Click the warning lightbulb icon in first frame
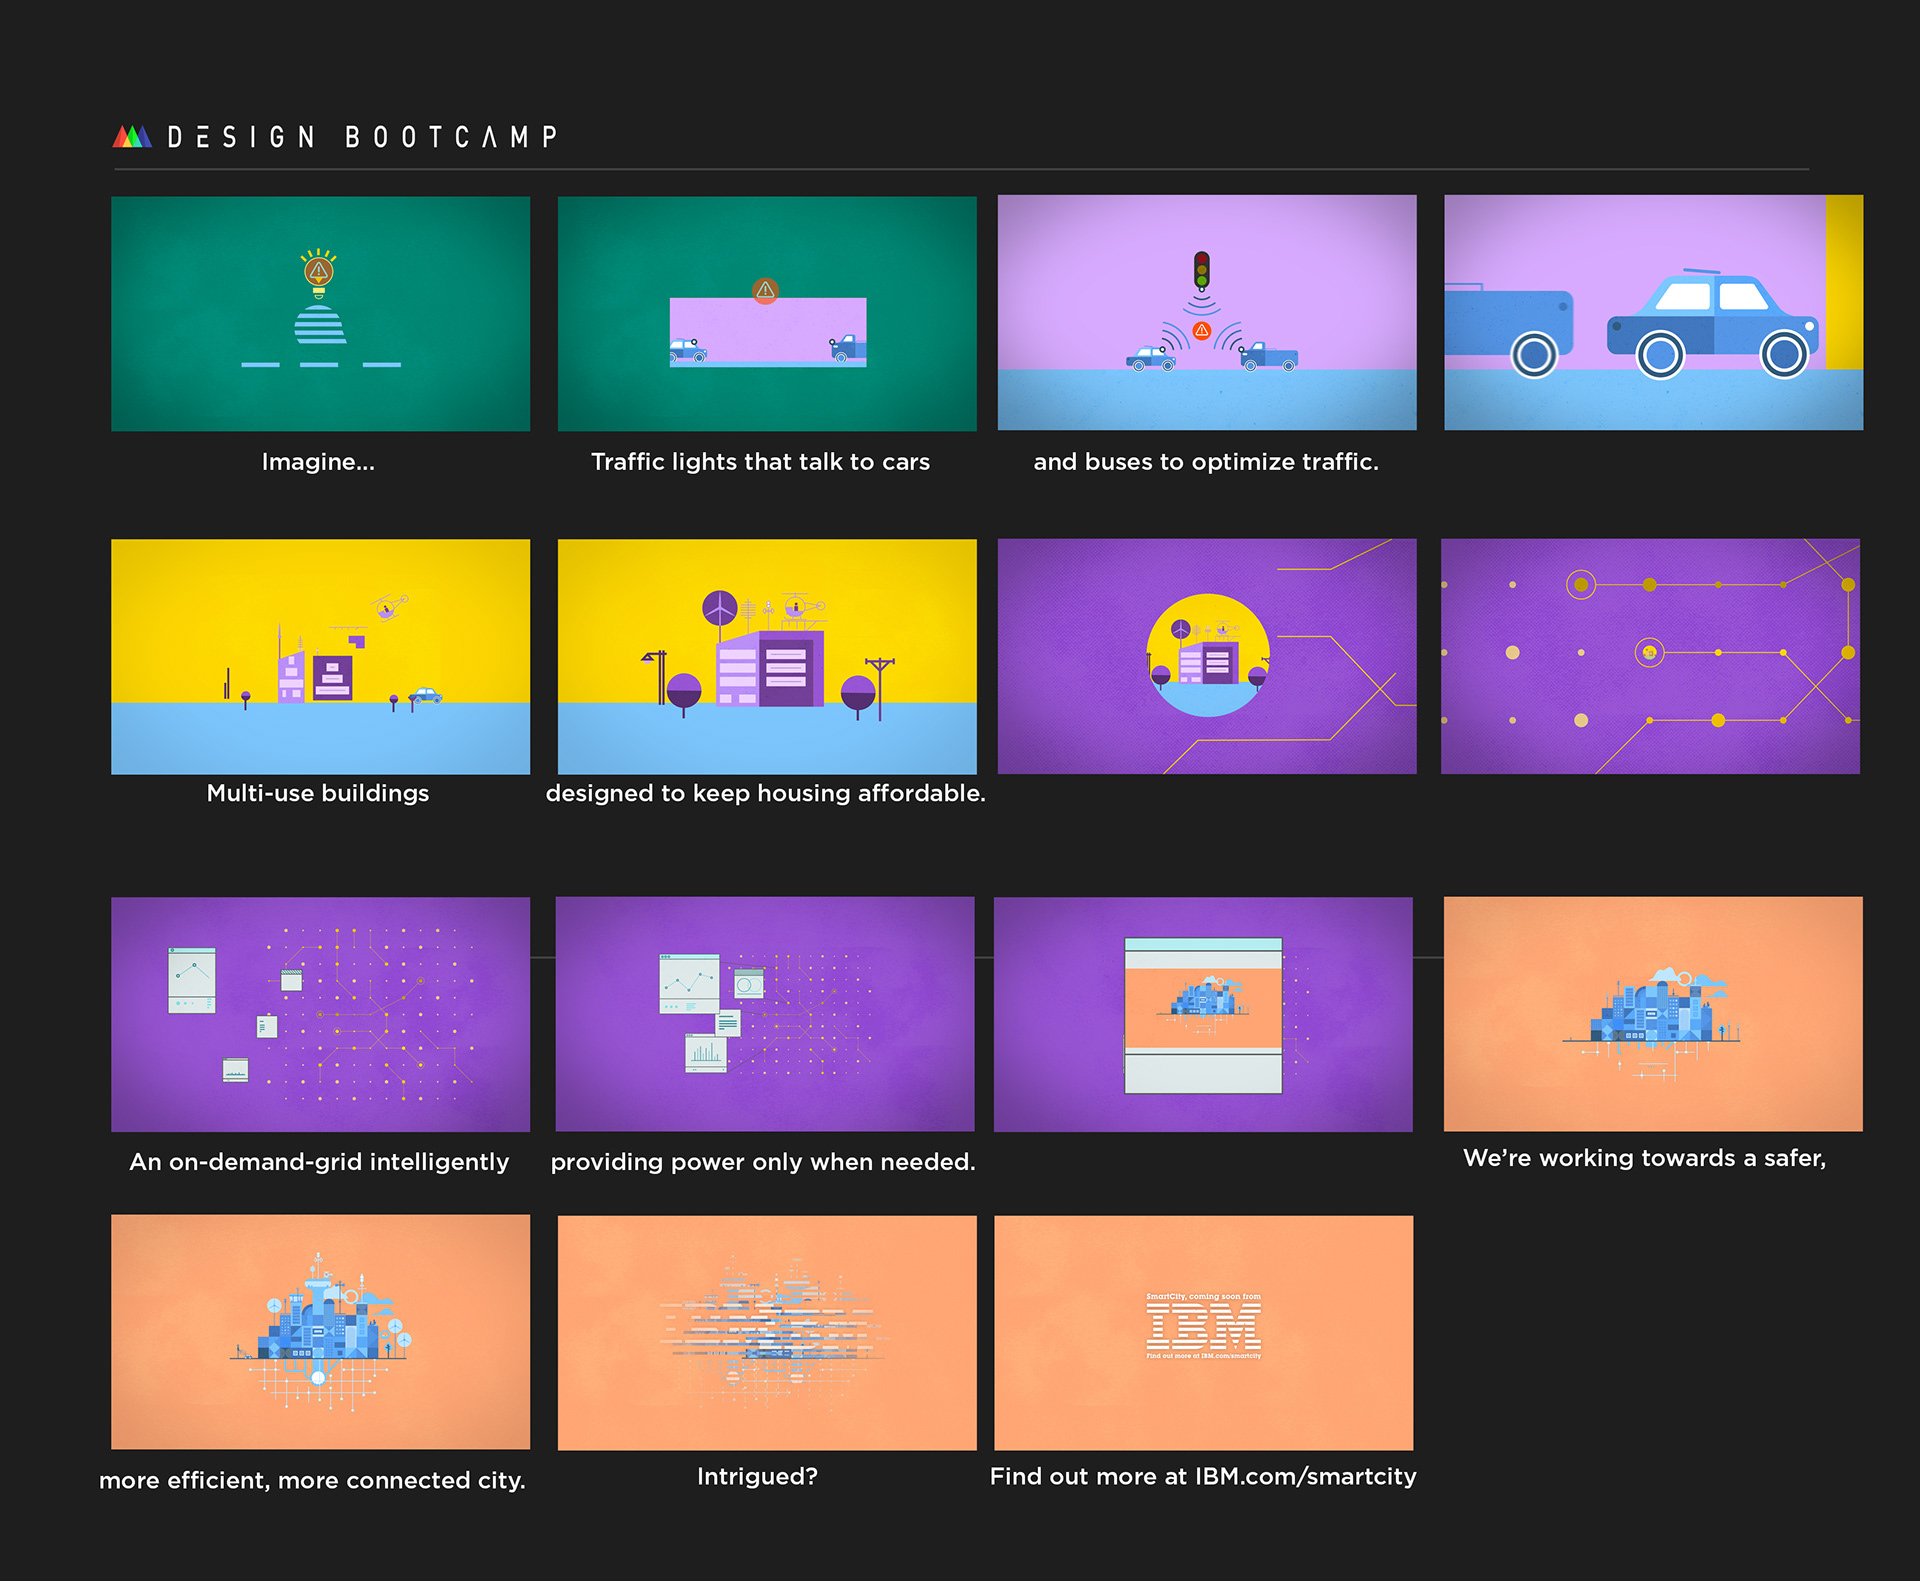 [319, 270]
